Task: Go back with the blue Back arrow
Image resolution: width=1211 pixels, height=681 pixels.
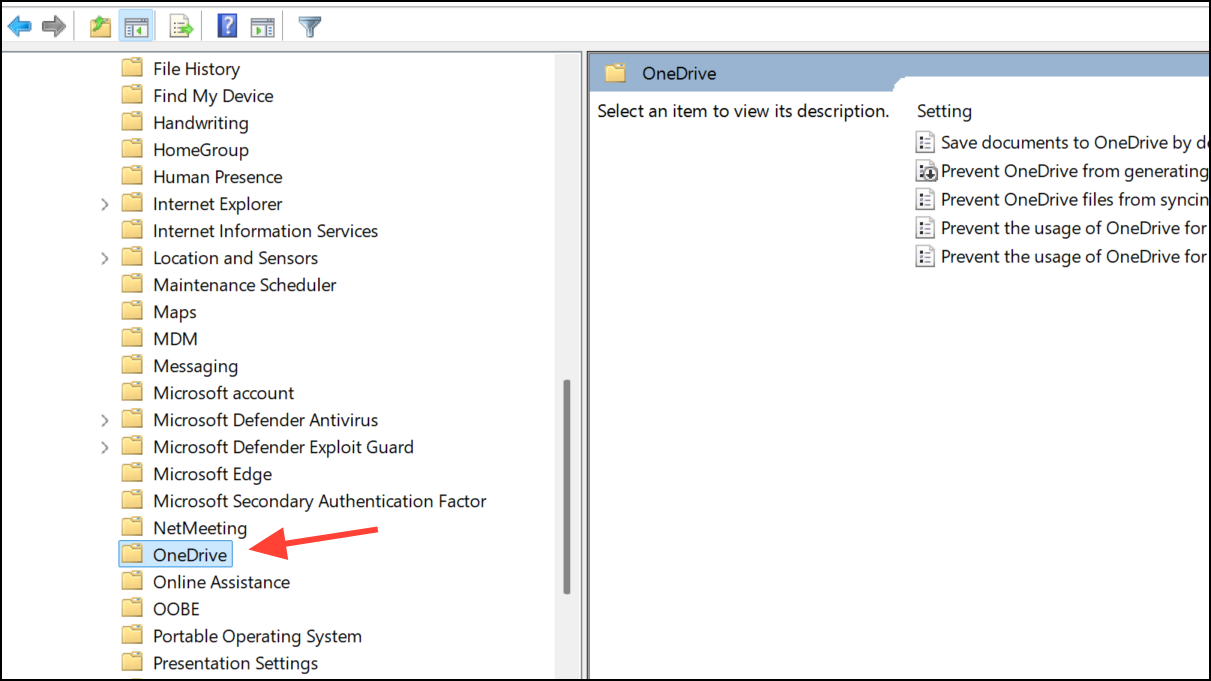Action: coord(20,26)
